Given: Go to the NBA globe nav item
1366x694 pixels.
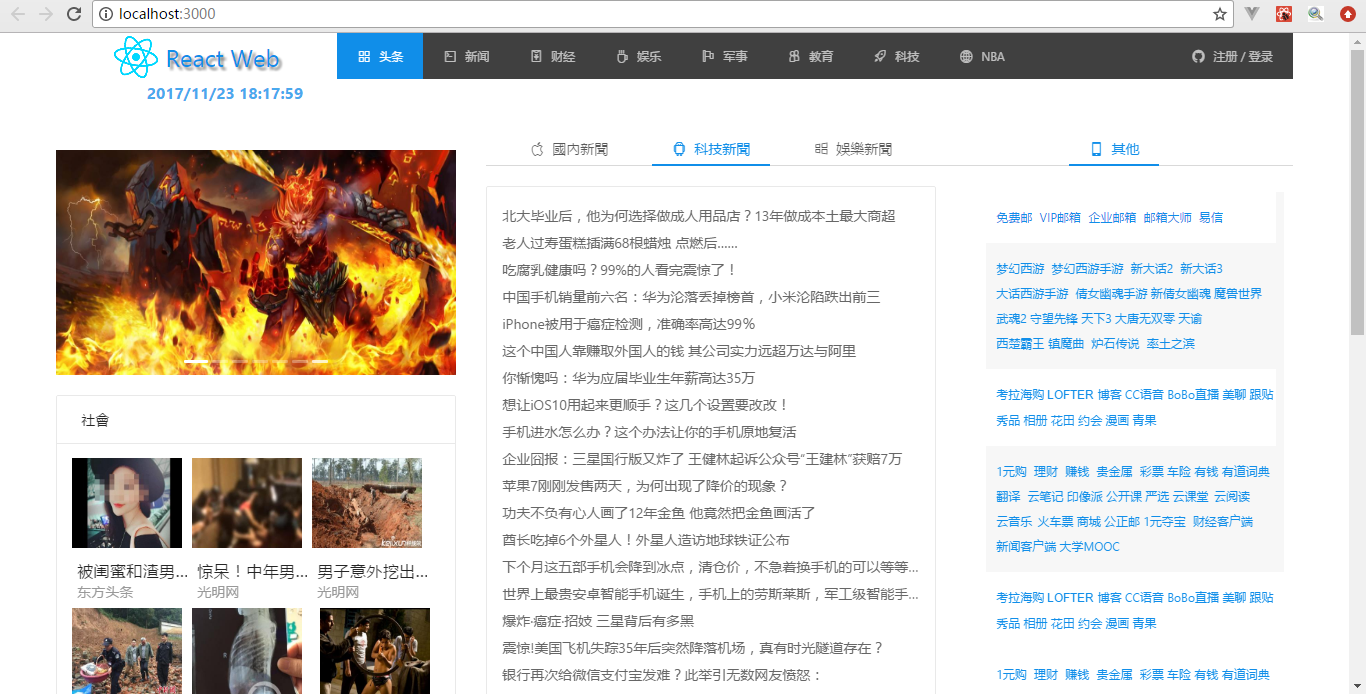Looking at the screenshot, I should click(x=982, y=56).
